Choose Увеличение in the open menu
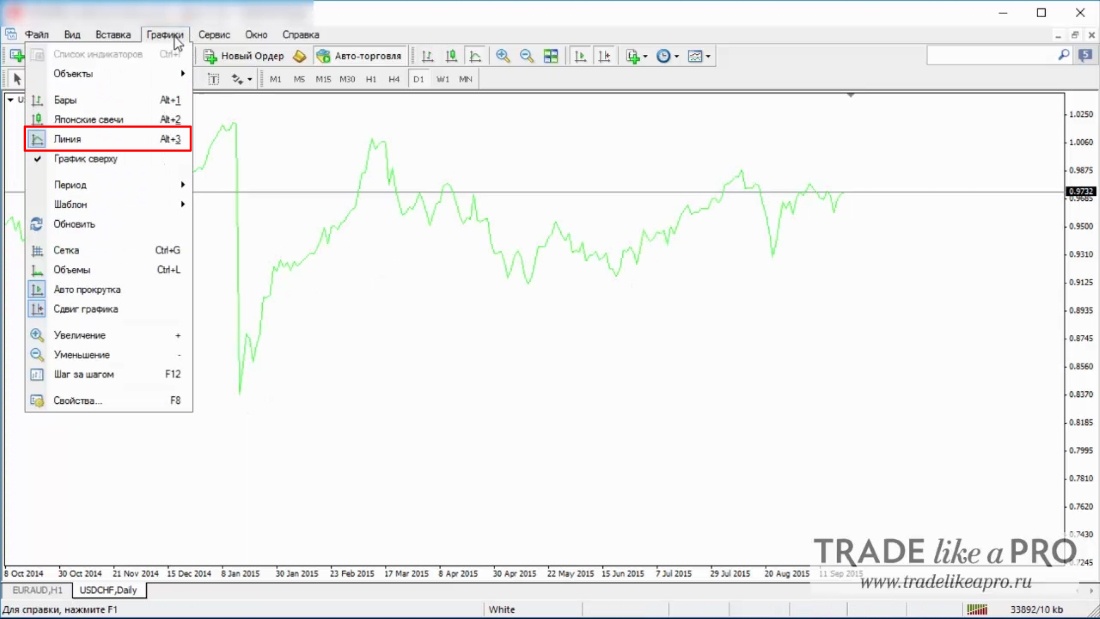This screenshot has height=619, width=1100. [x=109, y=335]
